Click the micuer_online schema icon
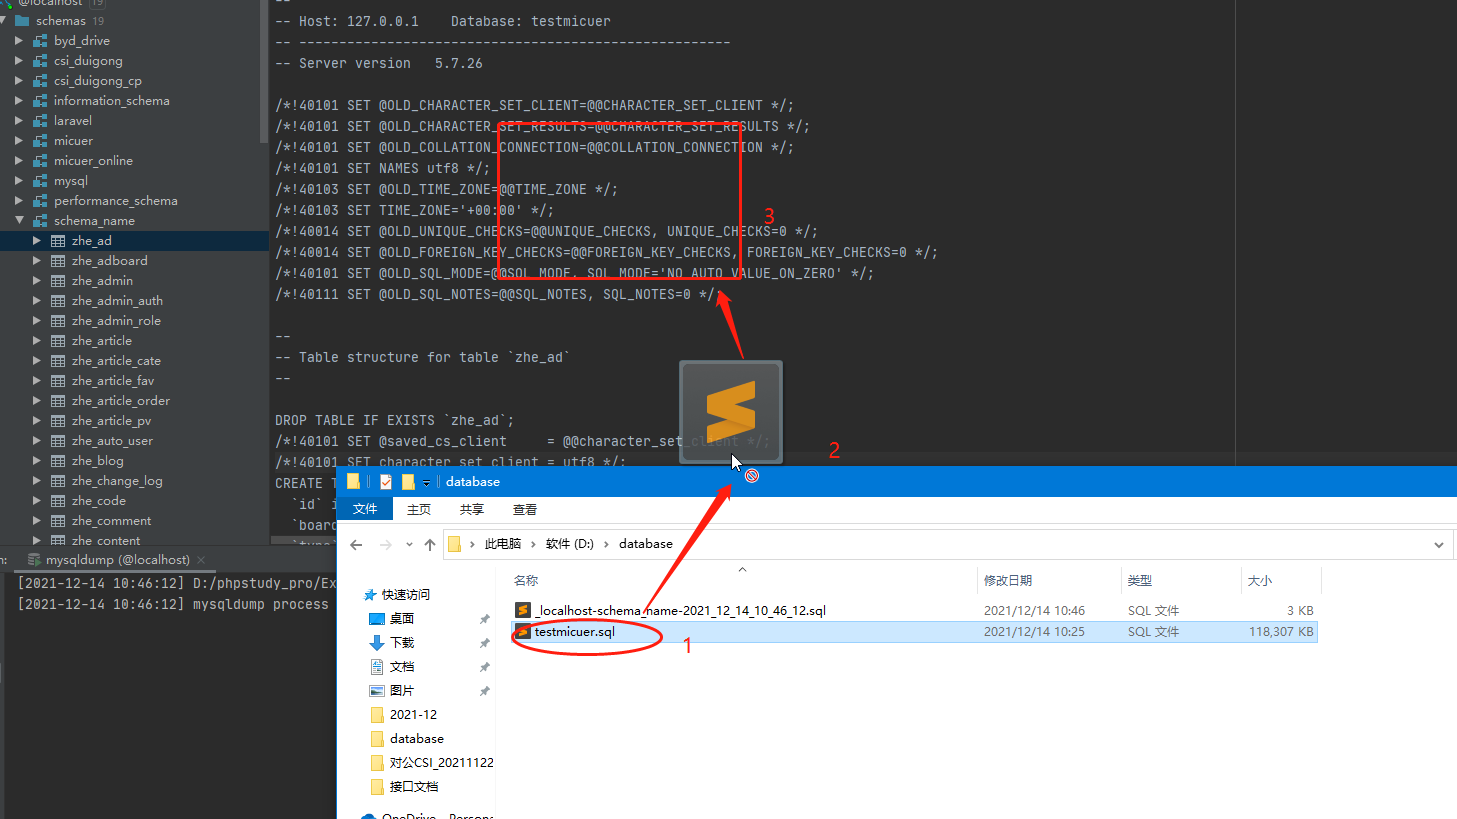The image size is (1457, 819). pyautogui.click(x=40, y=161)
